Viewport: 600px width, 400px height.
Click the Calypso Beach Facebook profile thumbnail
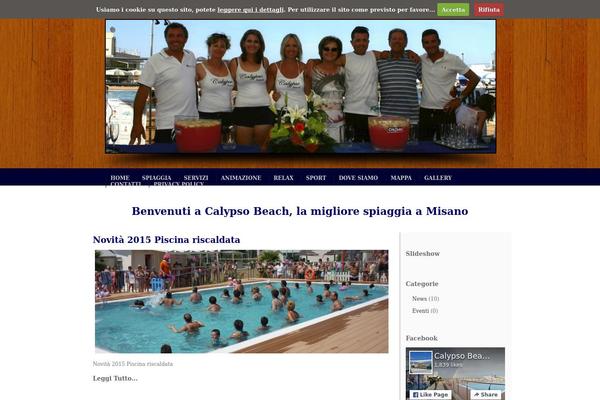coord(421,362)
